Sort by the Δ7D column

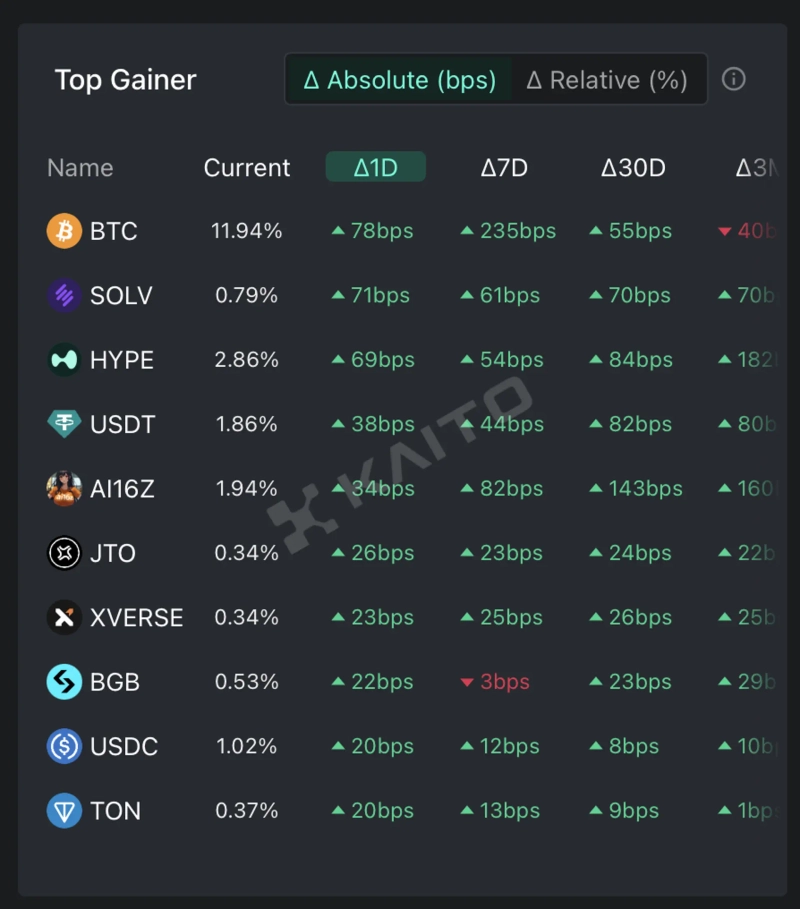pyautogui.click(x=504, y=167)
